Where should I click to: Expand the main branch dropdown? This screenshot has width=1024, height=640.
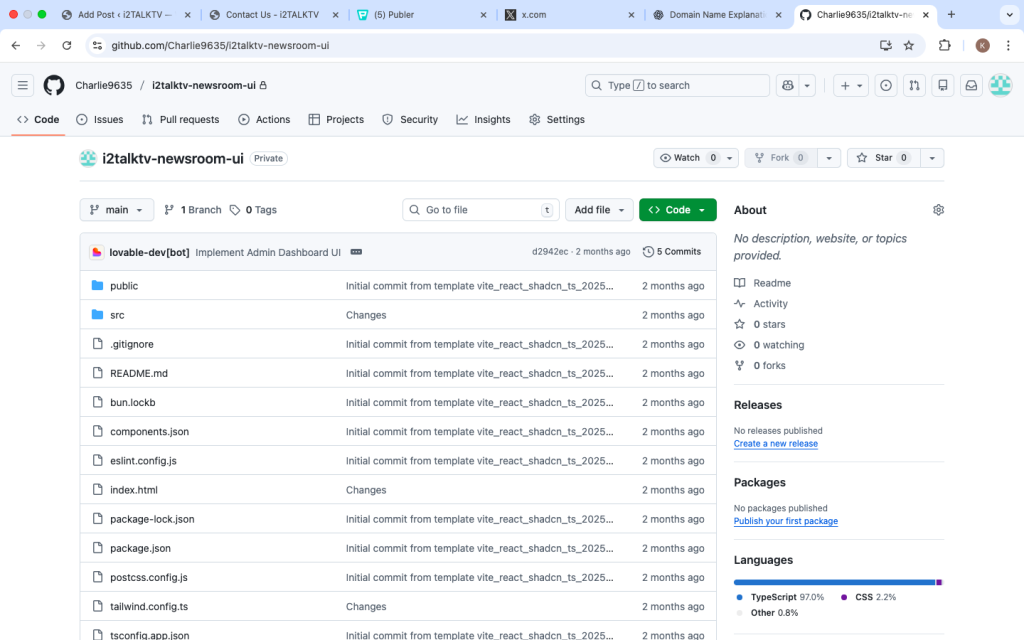117,210
